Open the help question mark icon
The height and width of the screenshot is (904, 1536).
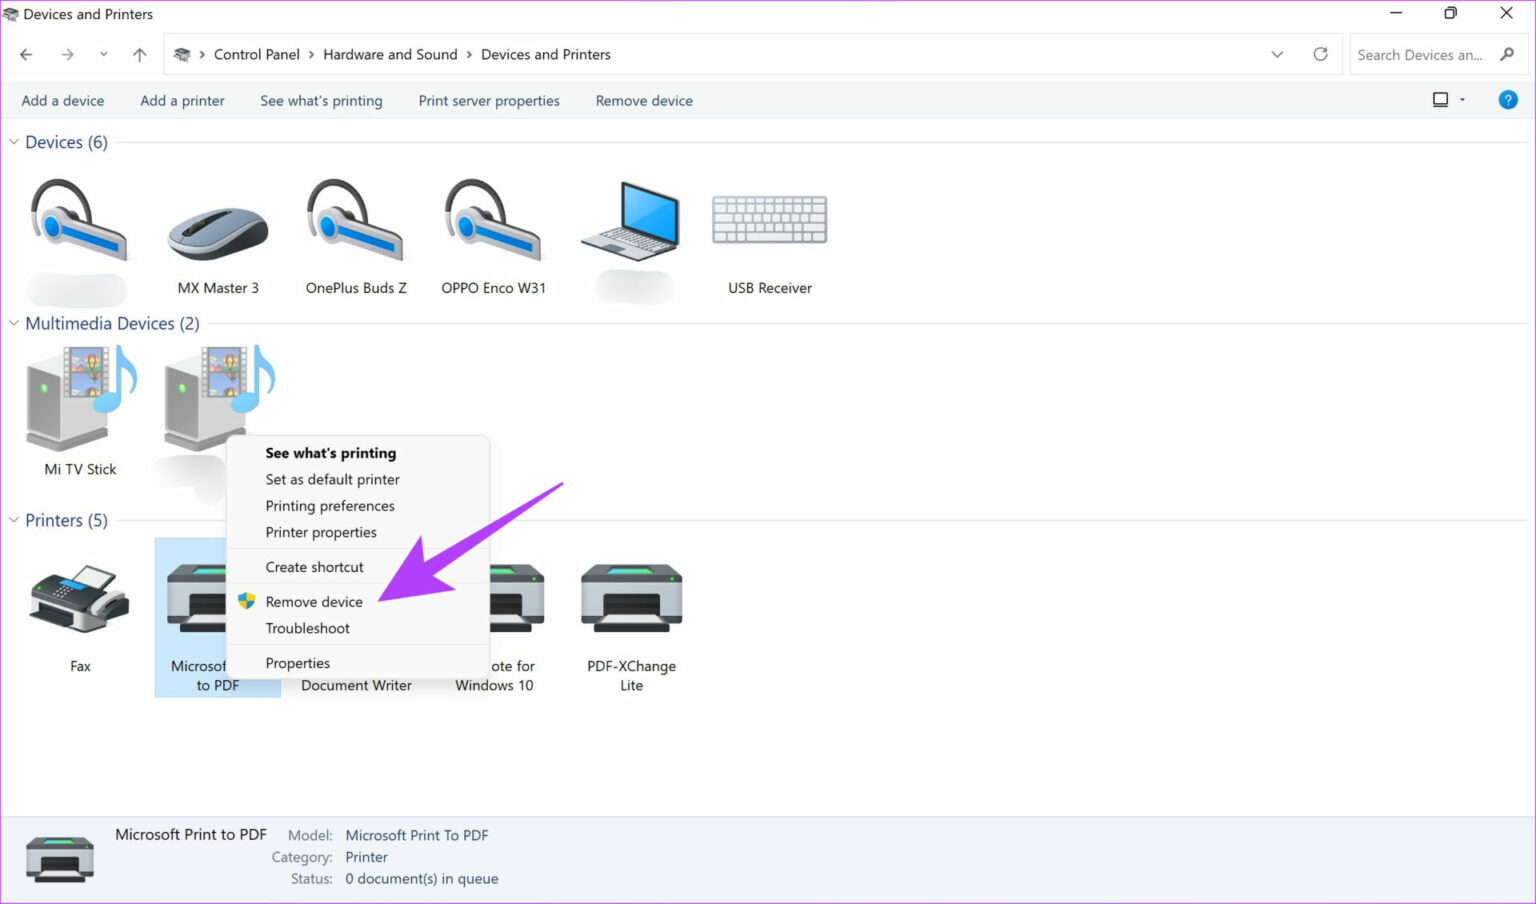pyautogui.click(x=1508, y=100)
